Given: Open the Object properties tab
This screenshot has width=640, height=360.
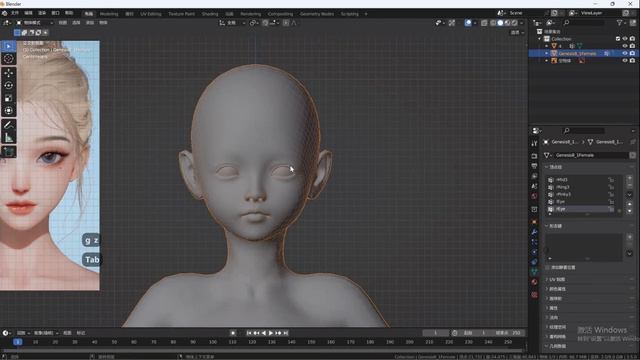Looking at the screenshot, I should (534, 222).
